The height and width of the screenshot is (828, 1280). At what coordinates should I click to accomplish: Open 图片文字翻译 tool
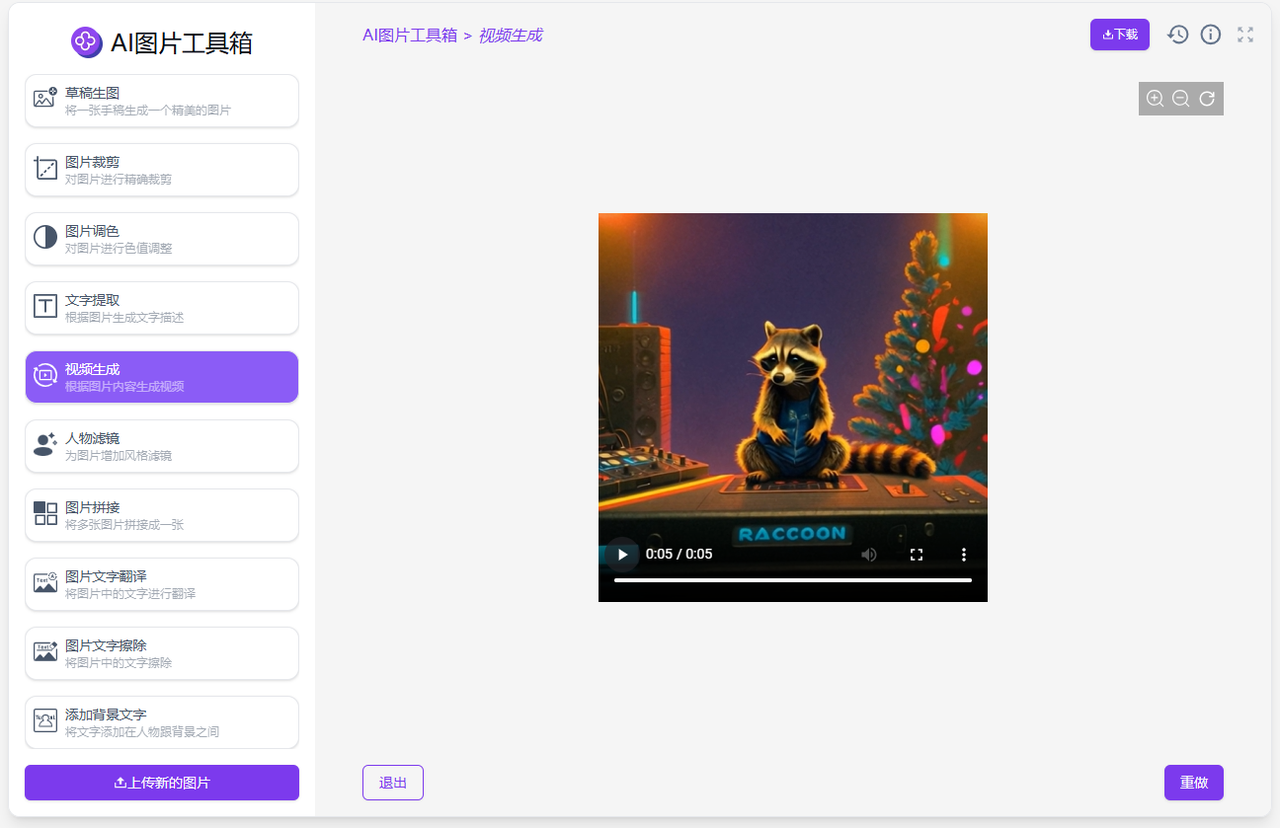pyautogui.click(x=162, y=583)
